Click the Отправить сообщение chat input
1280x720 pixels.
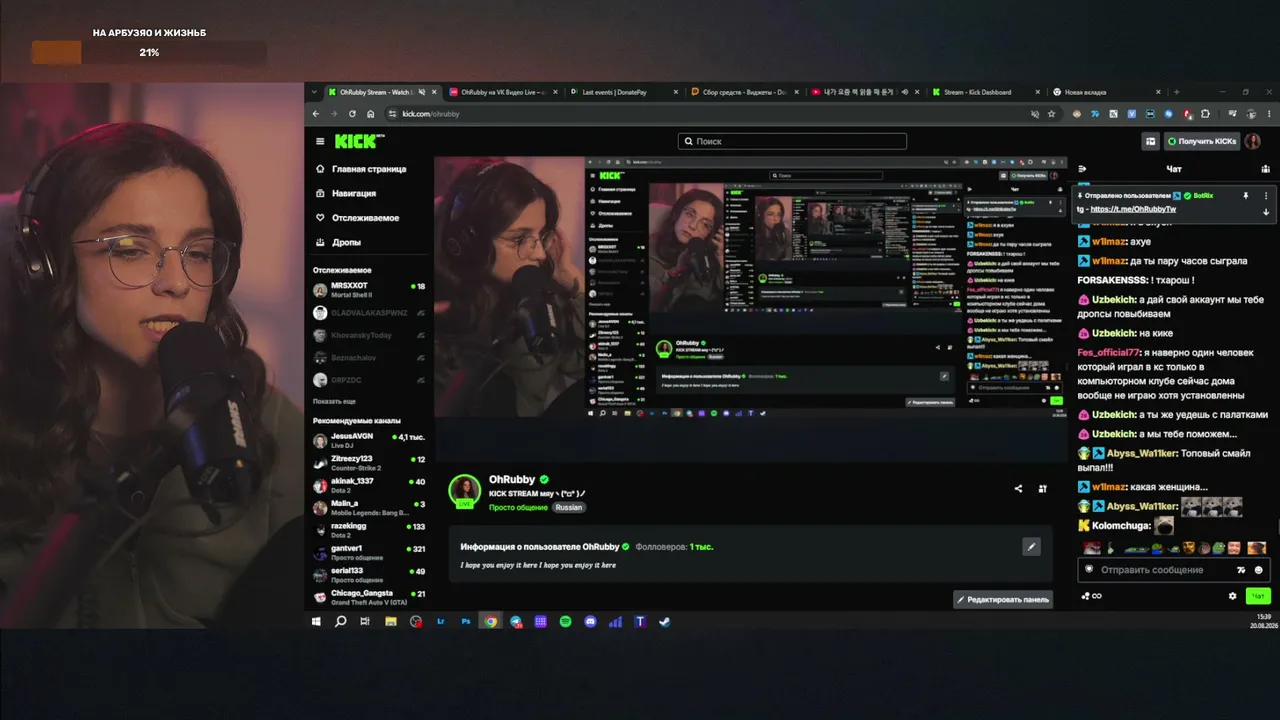tap(1175, 570)
